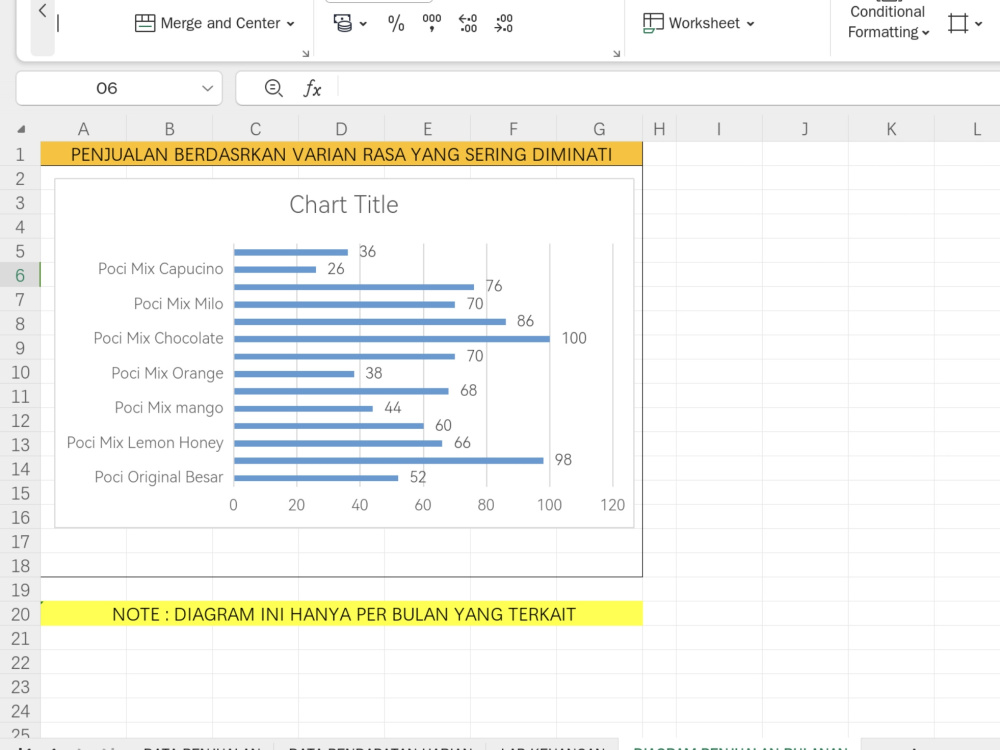Click the Poci Mix Chocolate axis label
Viewport: 1000px width, 750px height.
[159, 338]
